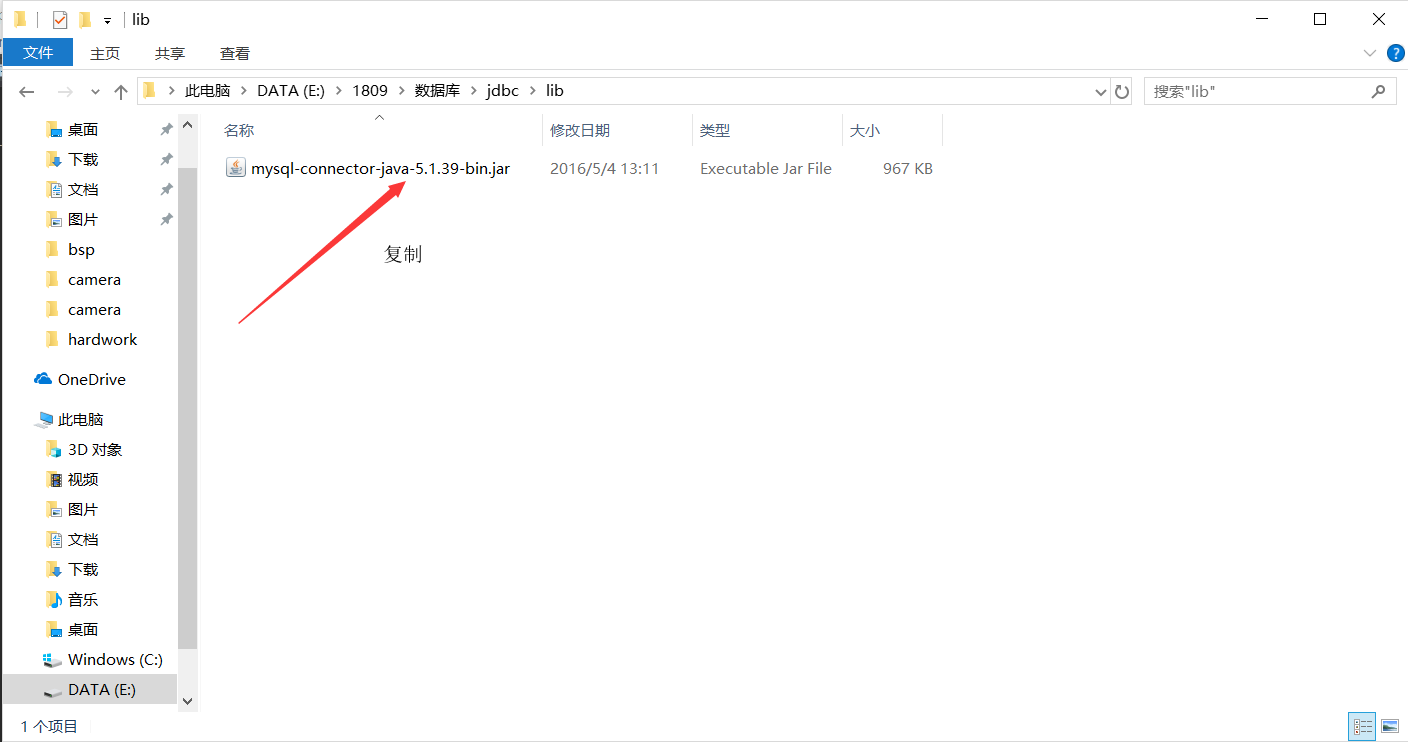Click the 3D 对象 cube icon

(54, 450)
